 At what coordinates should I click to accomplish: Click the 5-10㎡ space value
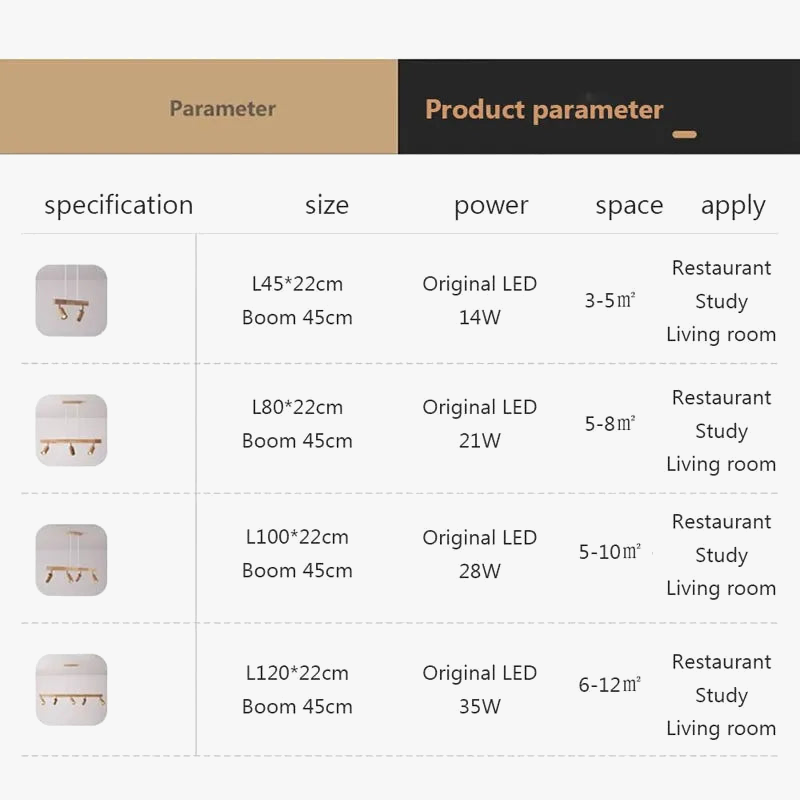pos(610,552)
